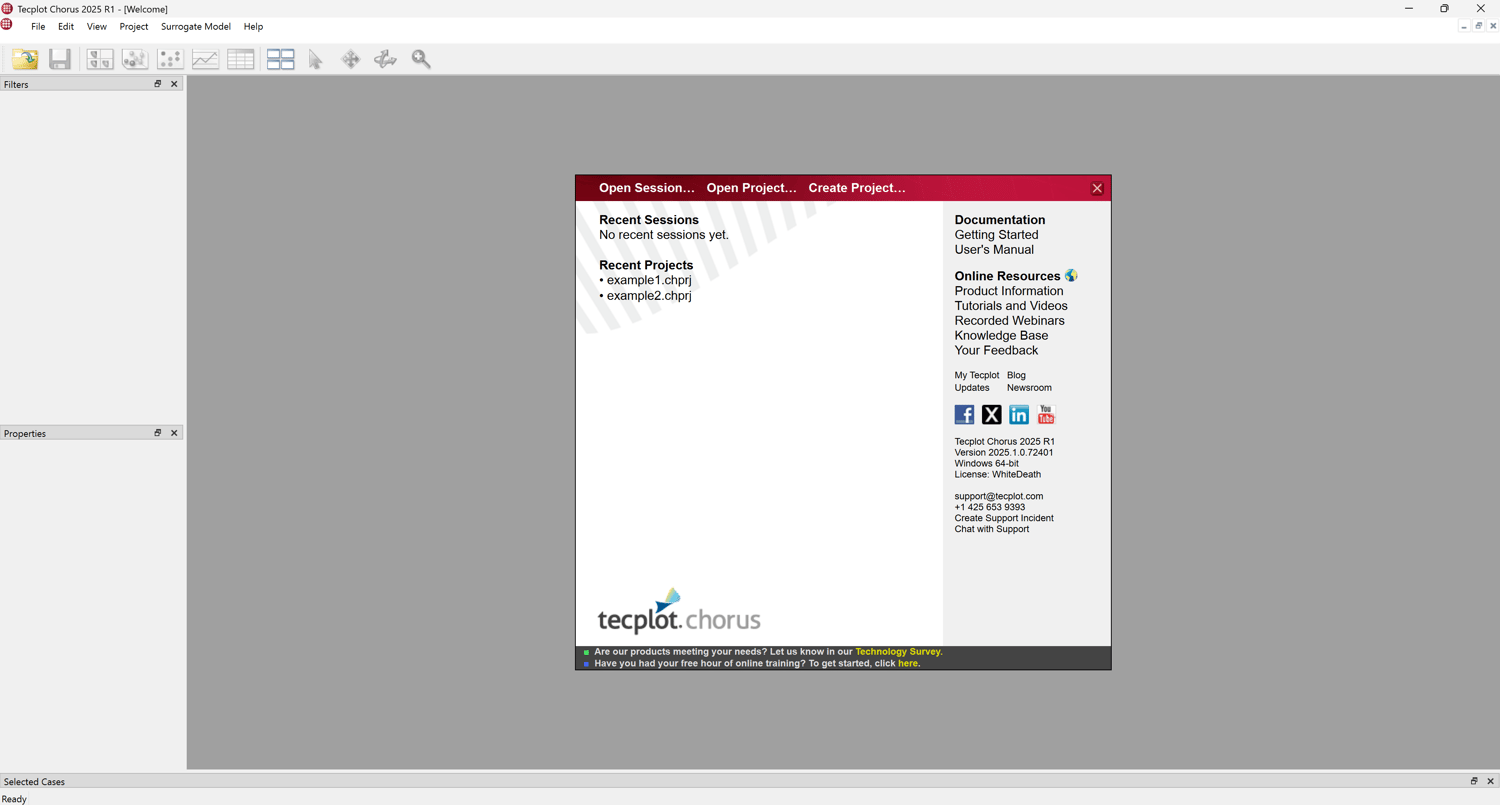Open the Technology Survey link

pyautogui.click(x=898, y=652)
